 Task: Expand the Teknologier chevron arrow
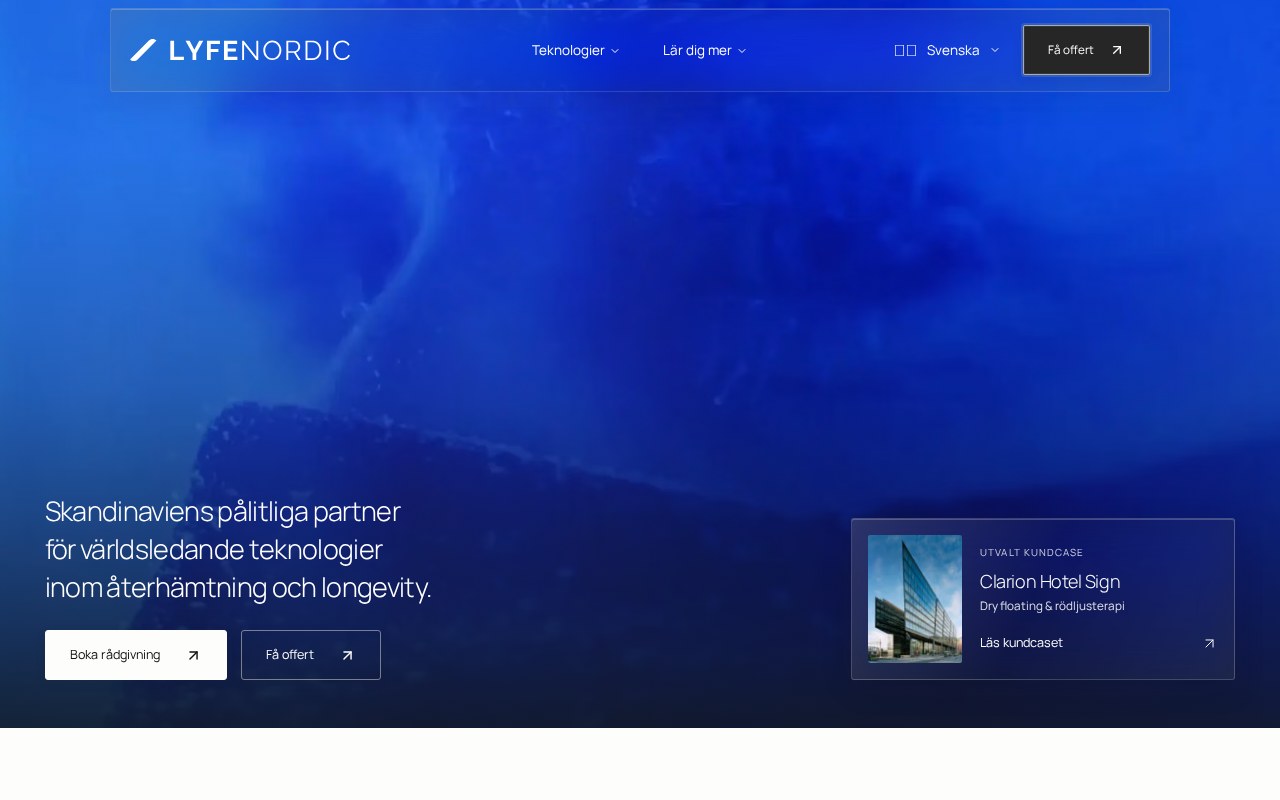point(615,51)
